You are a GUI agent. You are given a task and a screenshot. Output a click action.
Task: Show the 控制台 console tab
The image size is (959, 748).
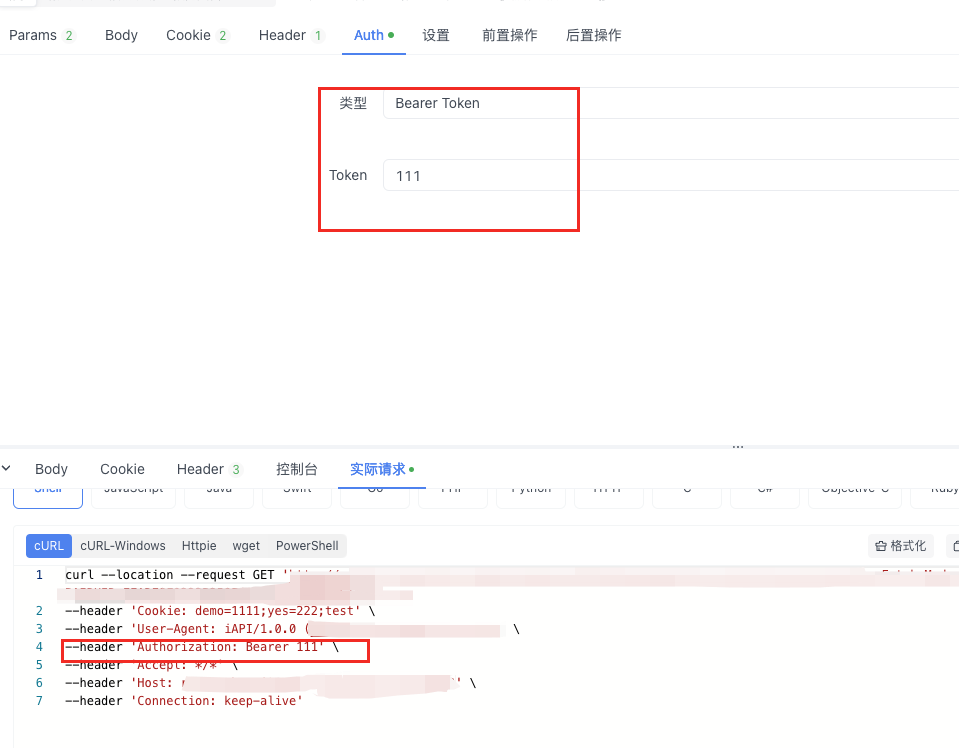297,469
